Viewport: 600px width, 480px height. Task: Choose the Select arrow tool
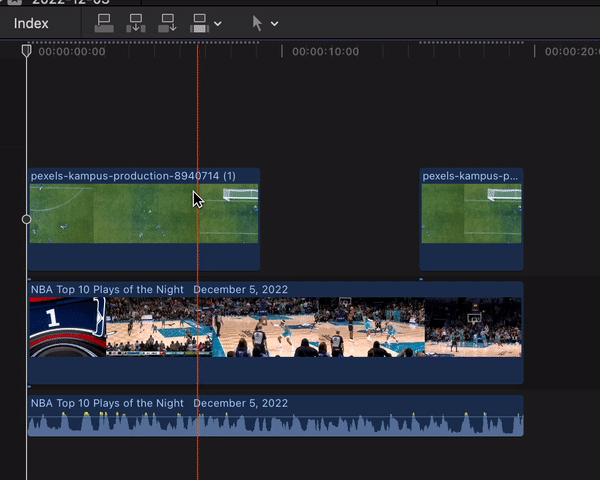click(x=257, y=23)
